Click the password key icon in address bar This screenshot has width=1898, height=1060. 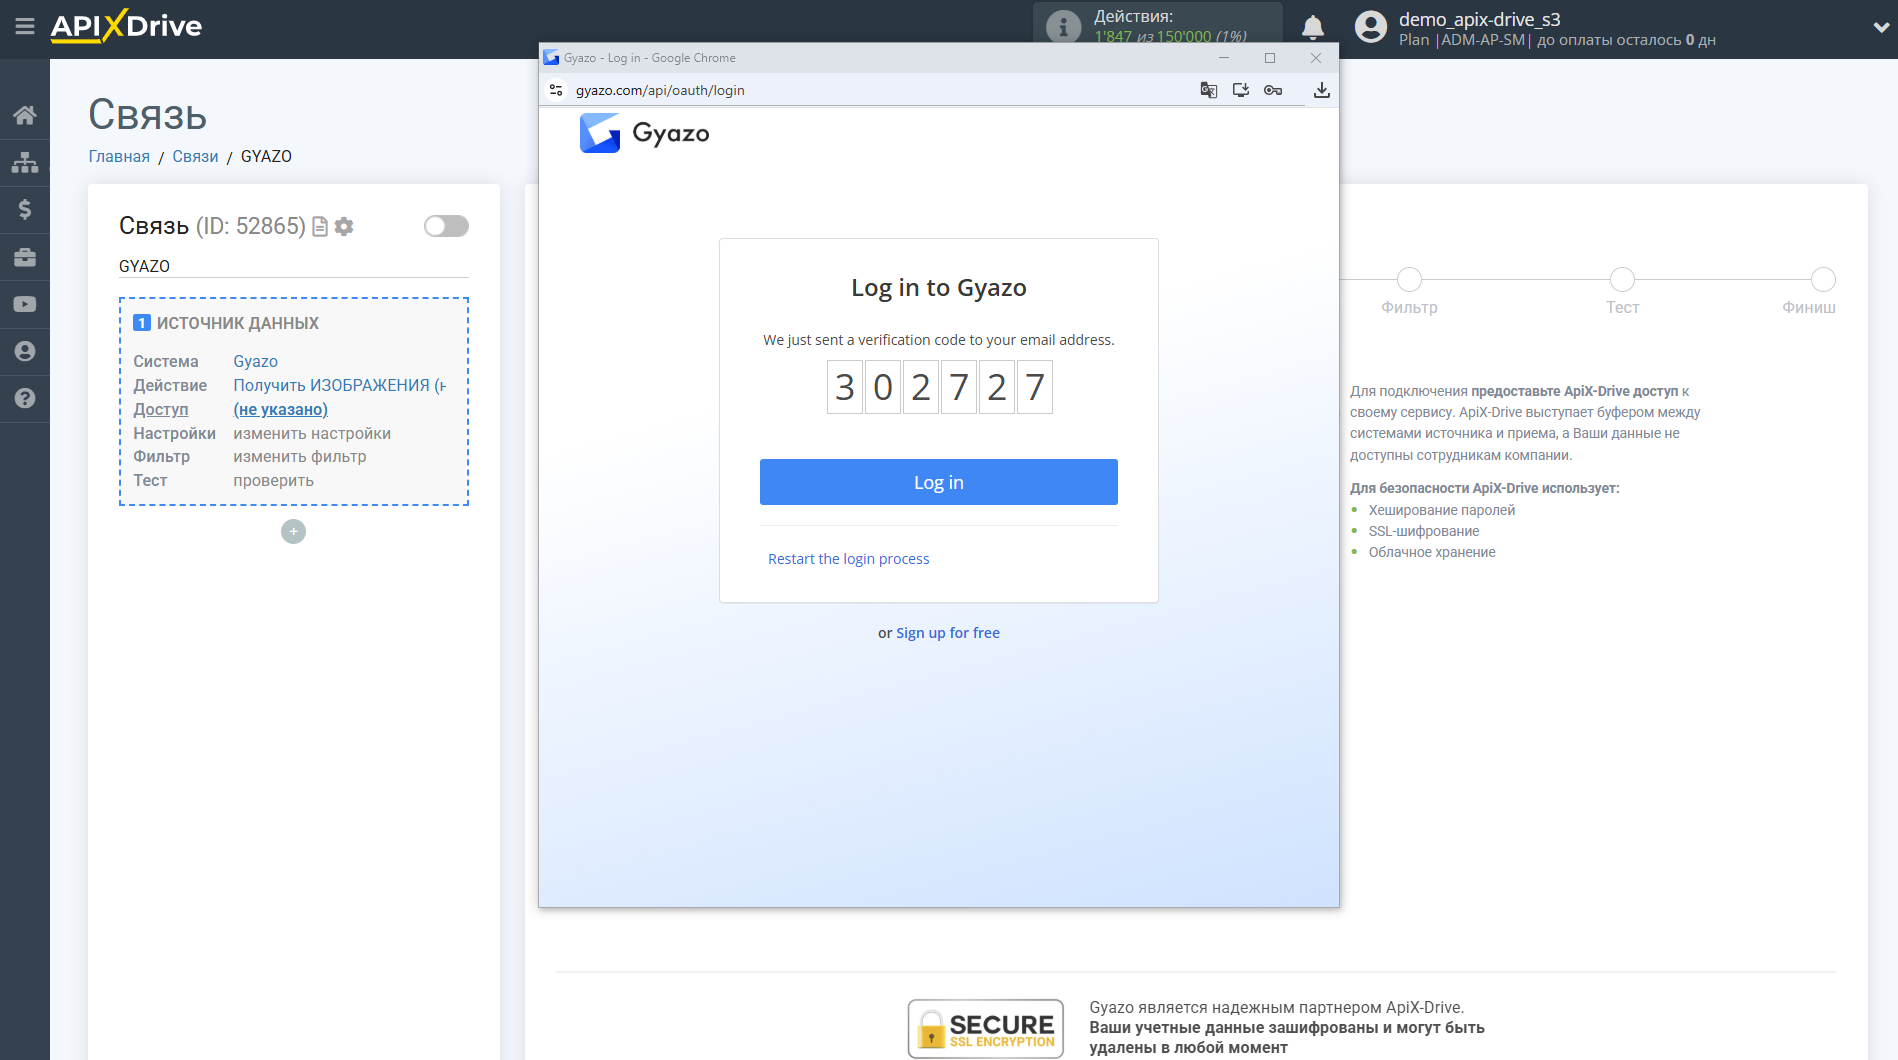[x=1273, y=90]
